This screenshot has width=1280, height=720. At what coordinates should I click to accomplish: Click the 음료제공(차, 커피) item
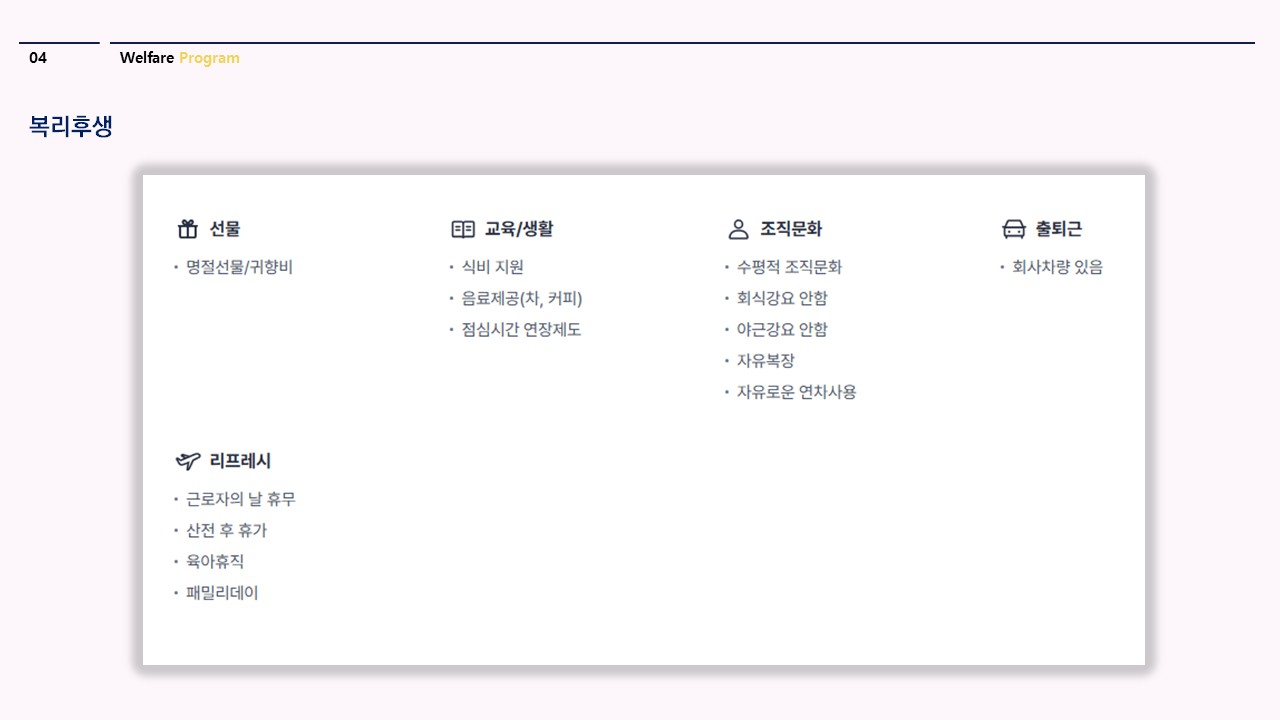tap(521, 298)
